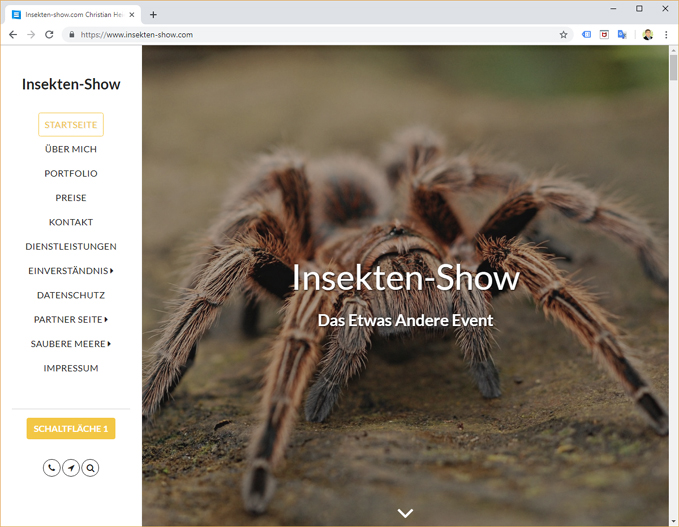The width and height of the screenshot is (679, 527).
Task: Minimize the Chrome window
Action: tap(613, 9)
